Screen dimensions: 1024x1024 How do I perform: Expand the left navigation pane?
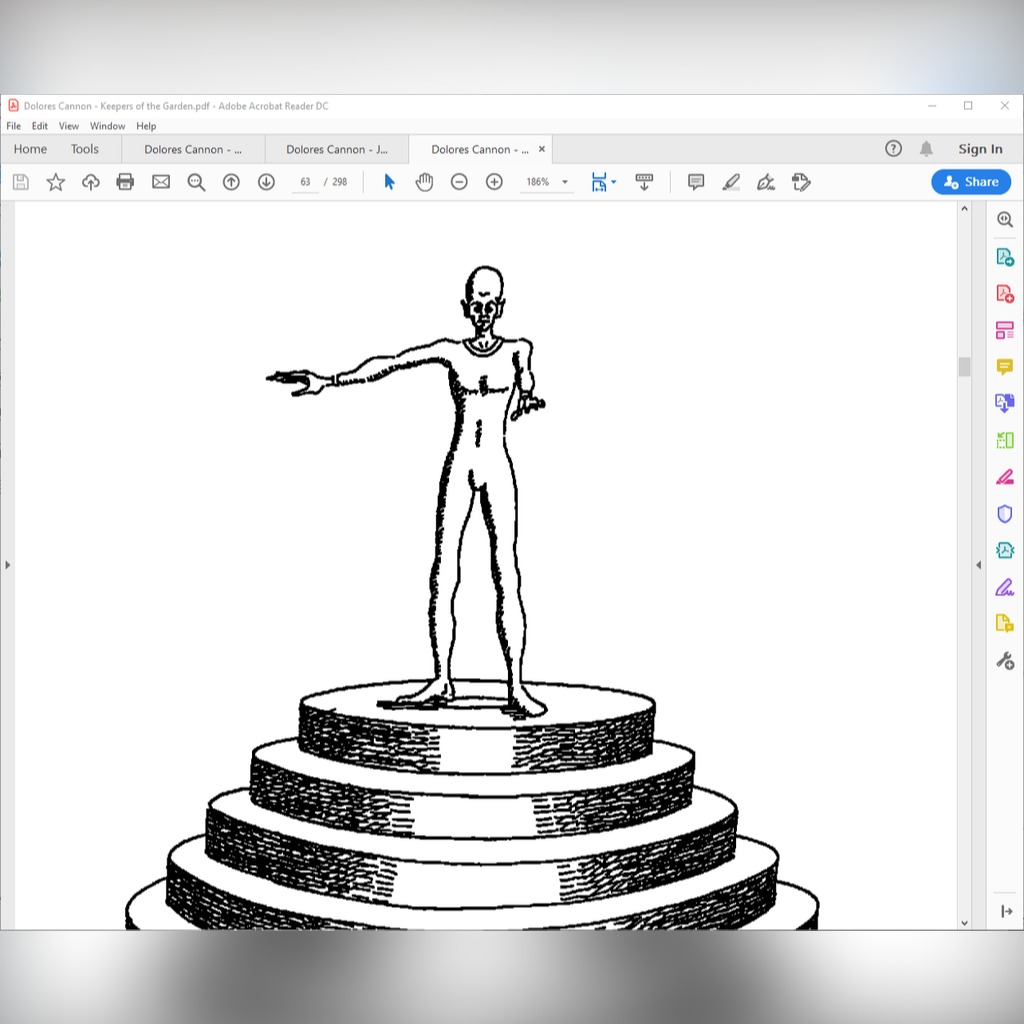[x=7, y=565]
